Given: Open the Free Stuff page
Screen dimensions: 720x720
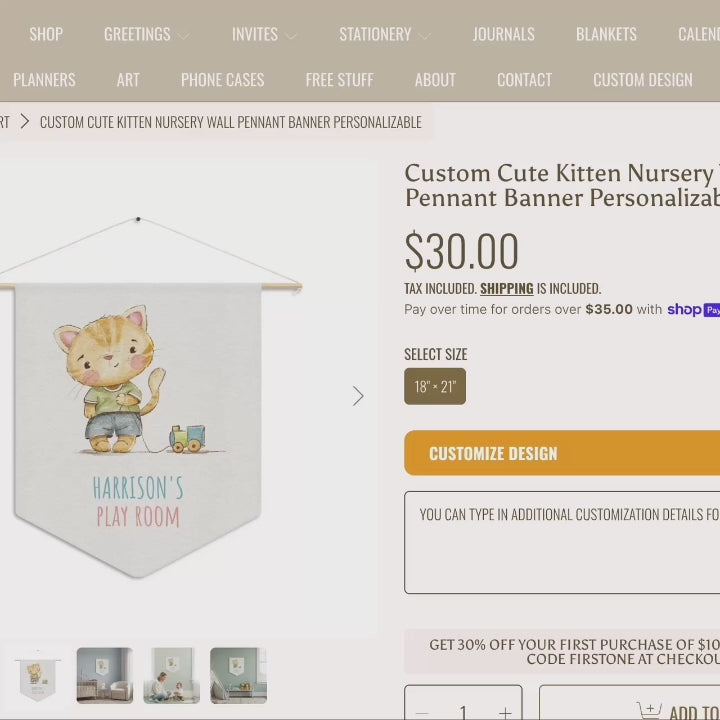Looking at the screenshot, I should 339,80.
